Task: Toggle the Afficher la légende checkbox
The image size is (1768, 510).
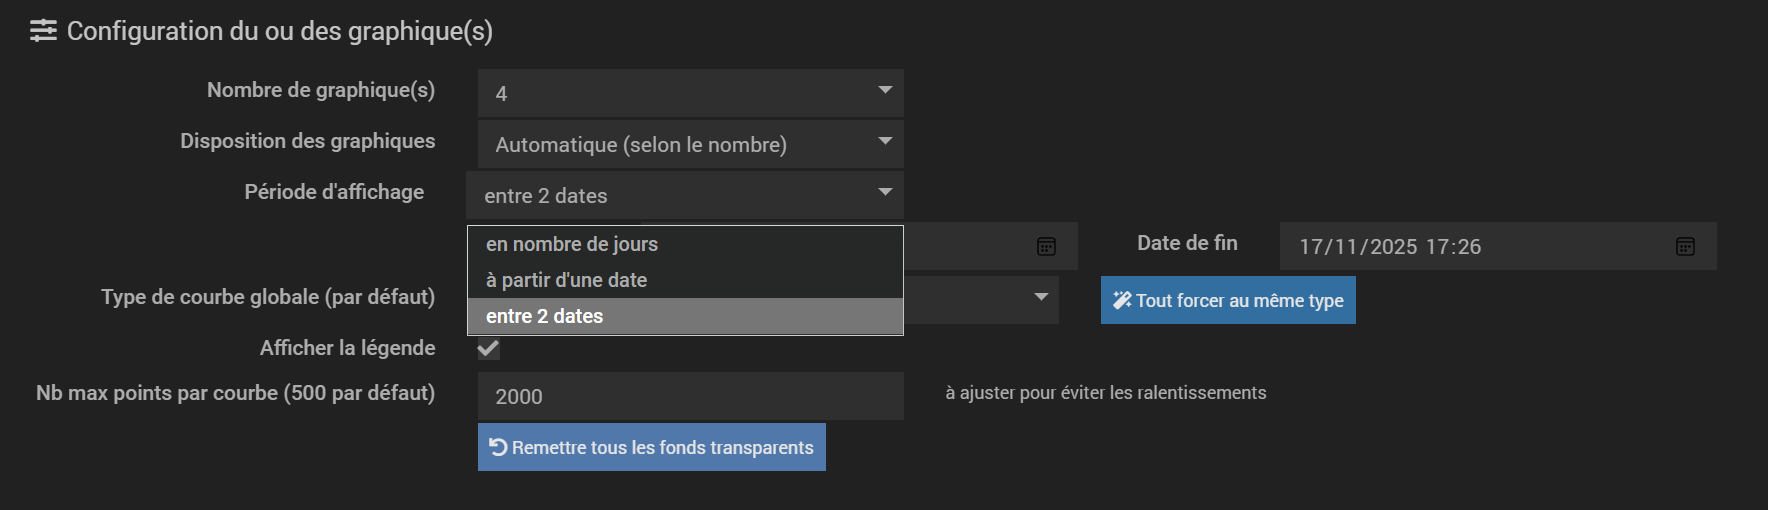Action: [488, 348]
